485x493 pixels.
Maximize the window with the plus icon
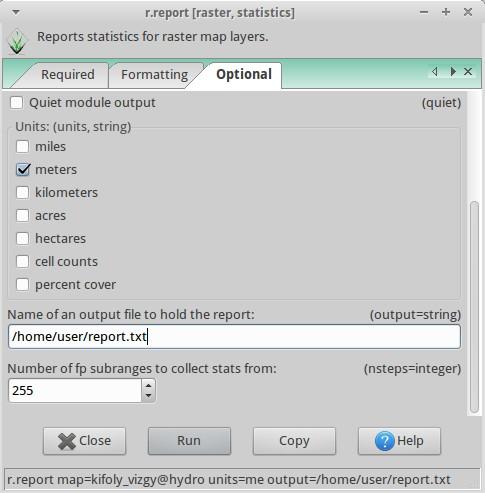coord(446,12)
